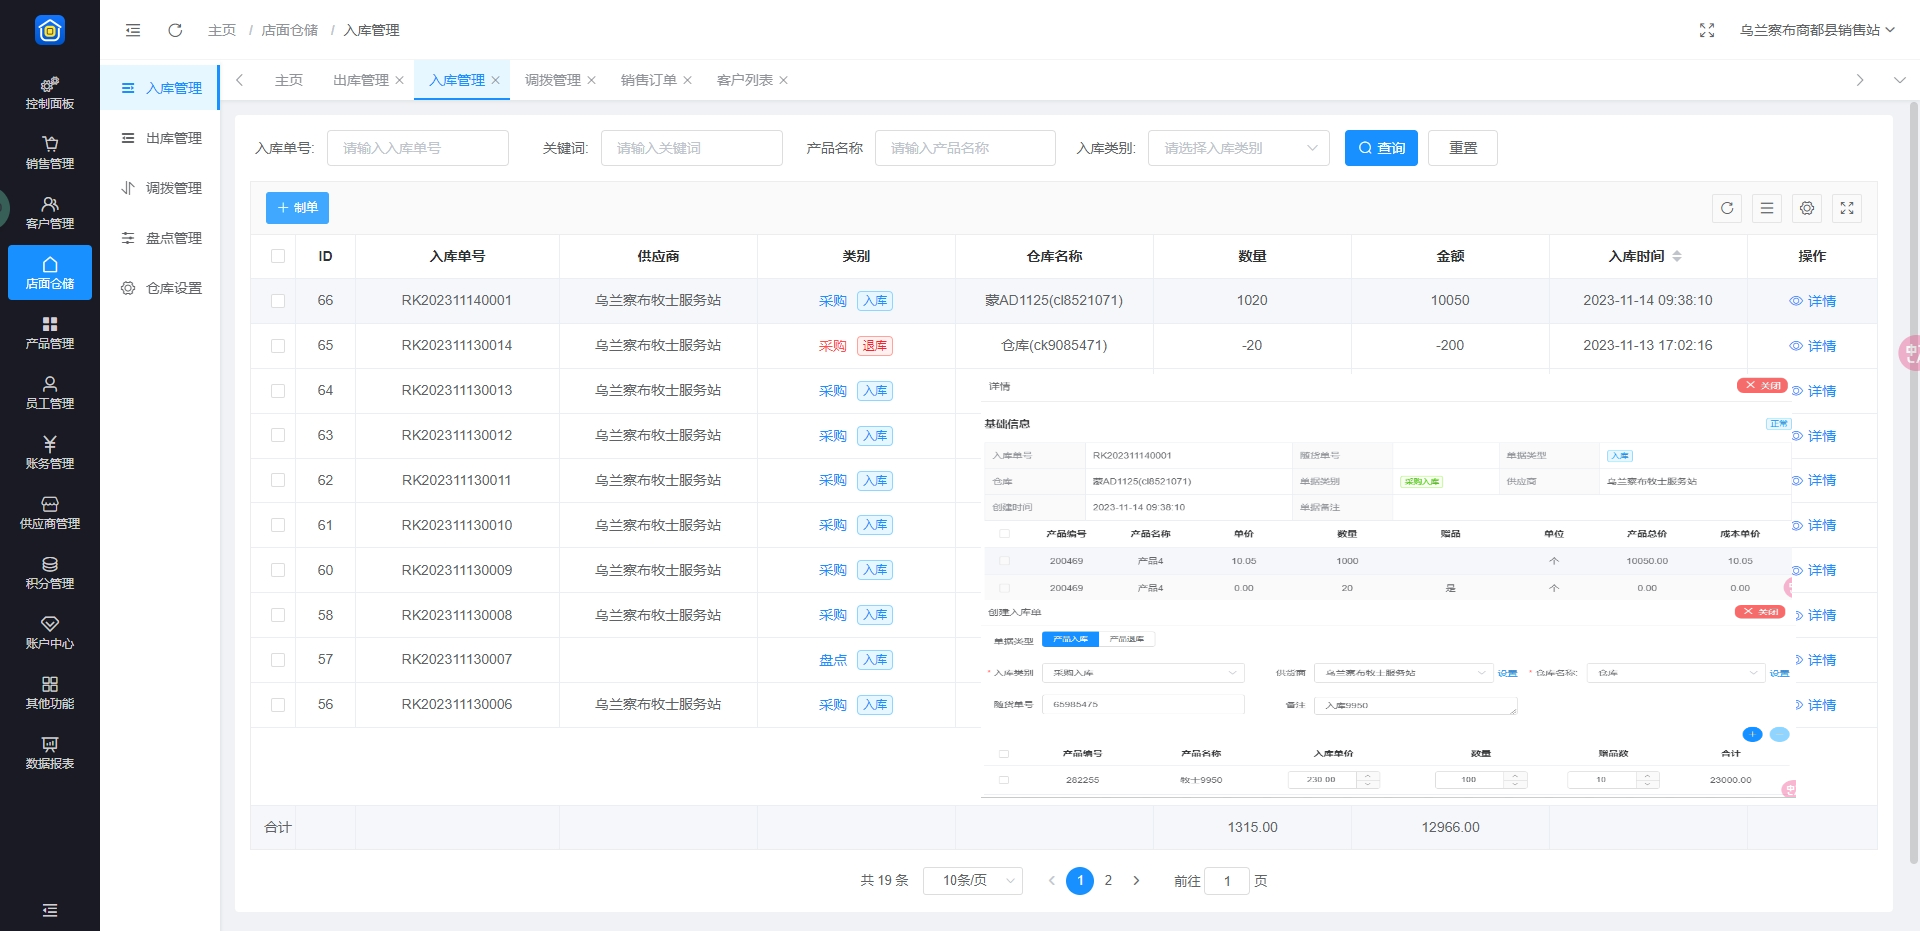This screenshot has height=931, width=1920.
Task: Click the 制单 create button
Action: tap(297, 208)
